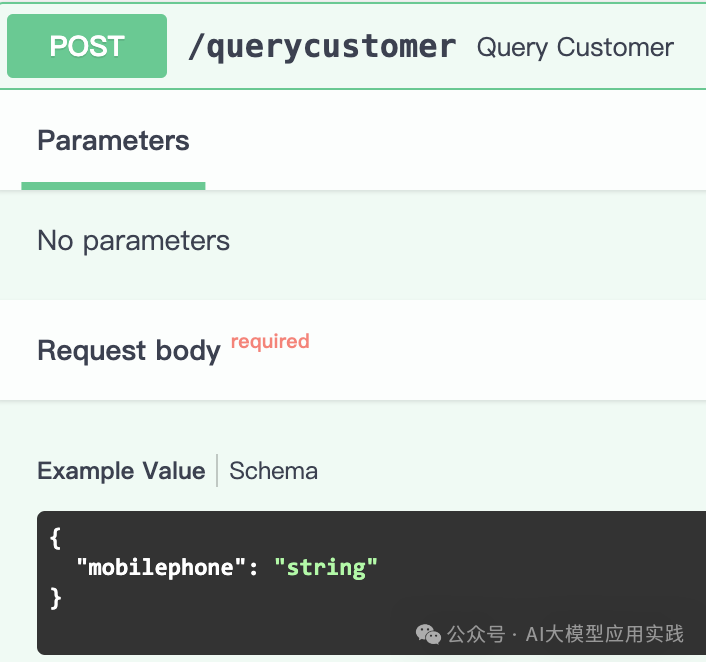Switch to the Parameters tab
This screenshot has width=706, height=662.
[x=113, y=141]
